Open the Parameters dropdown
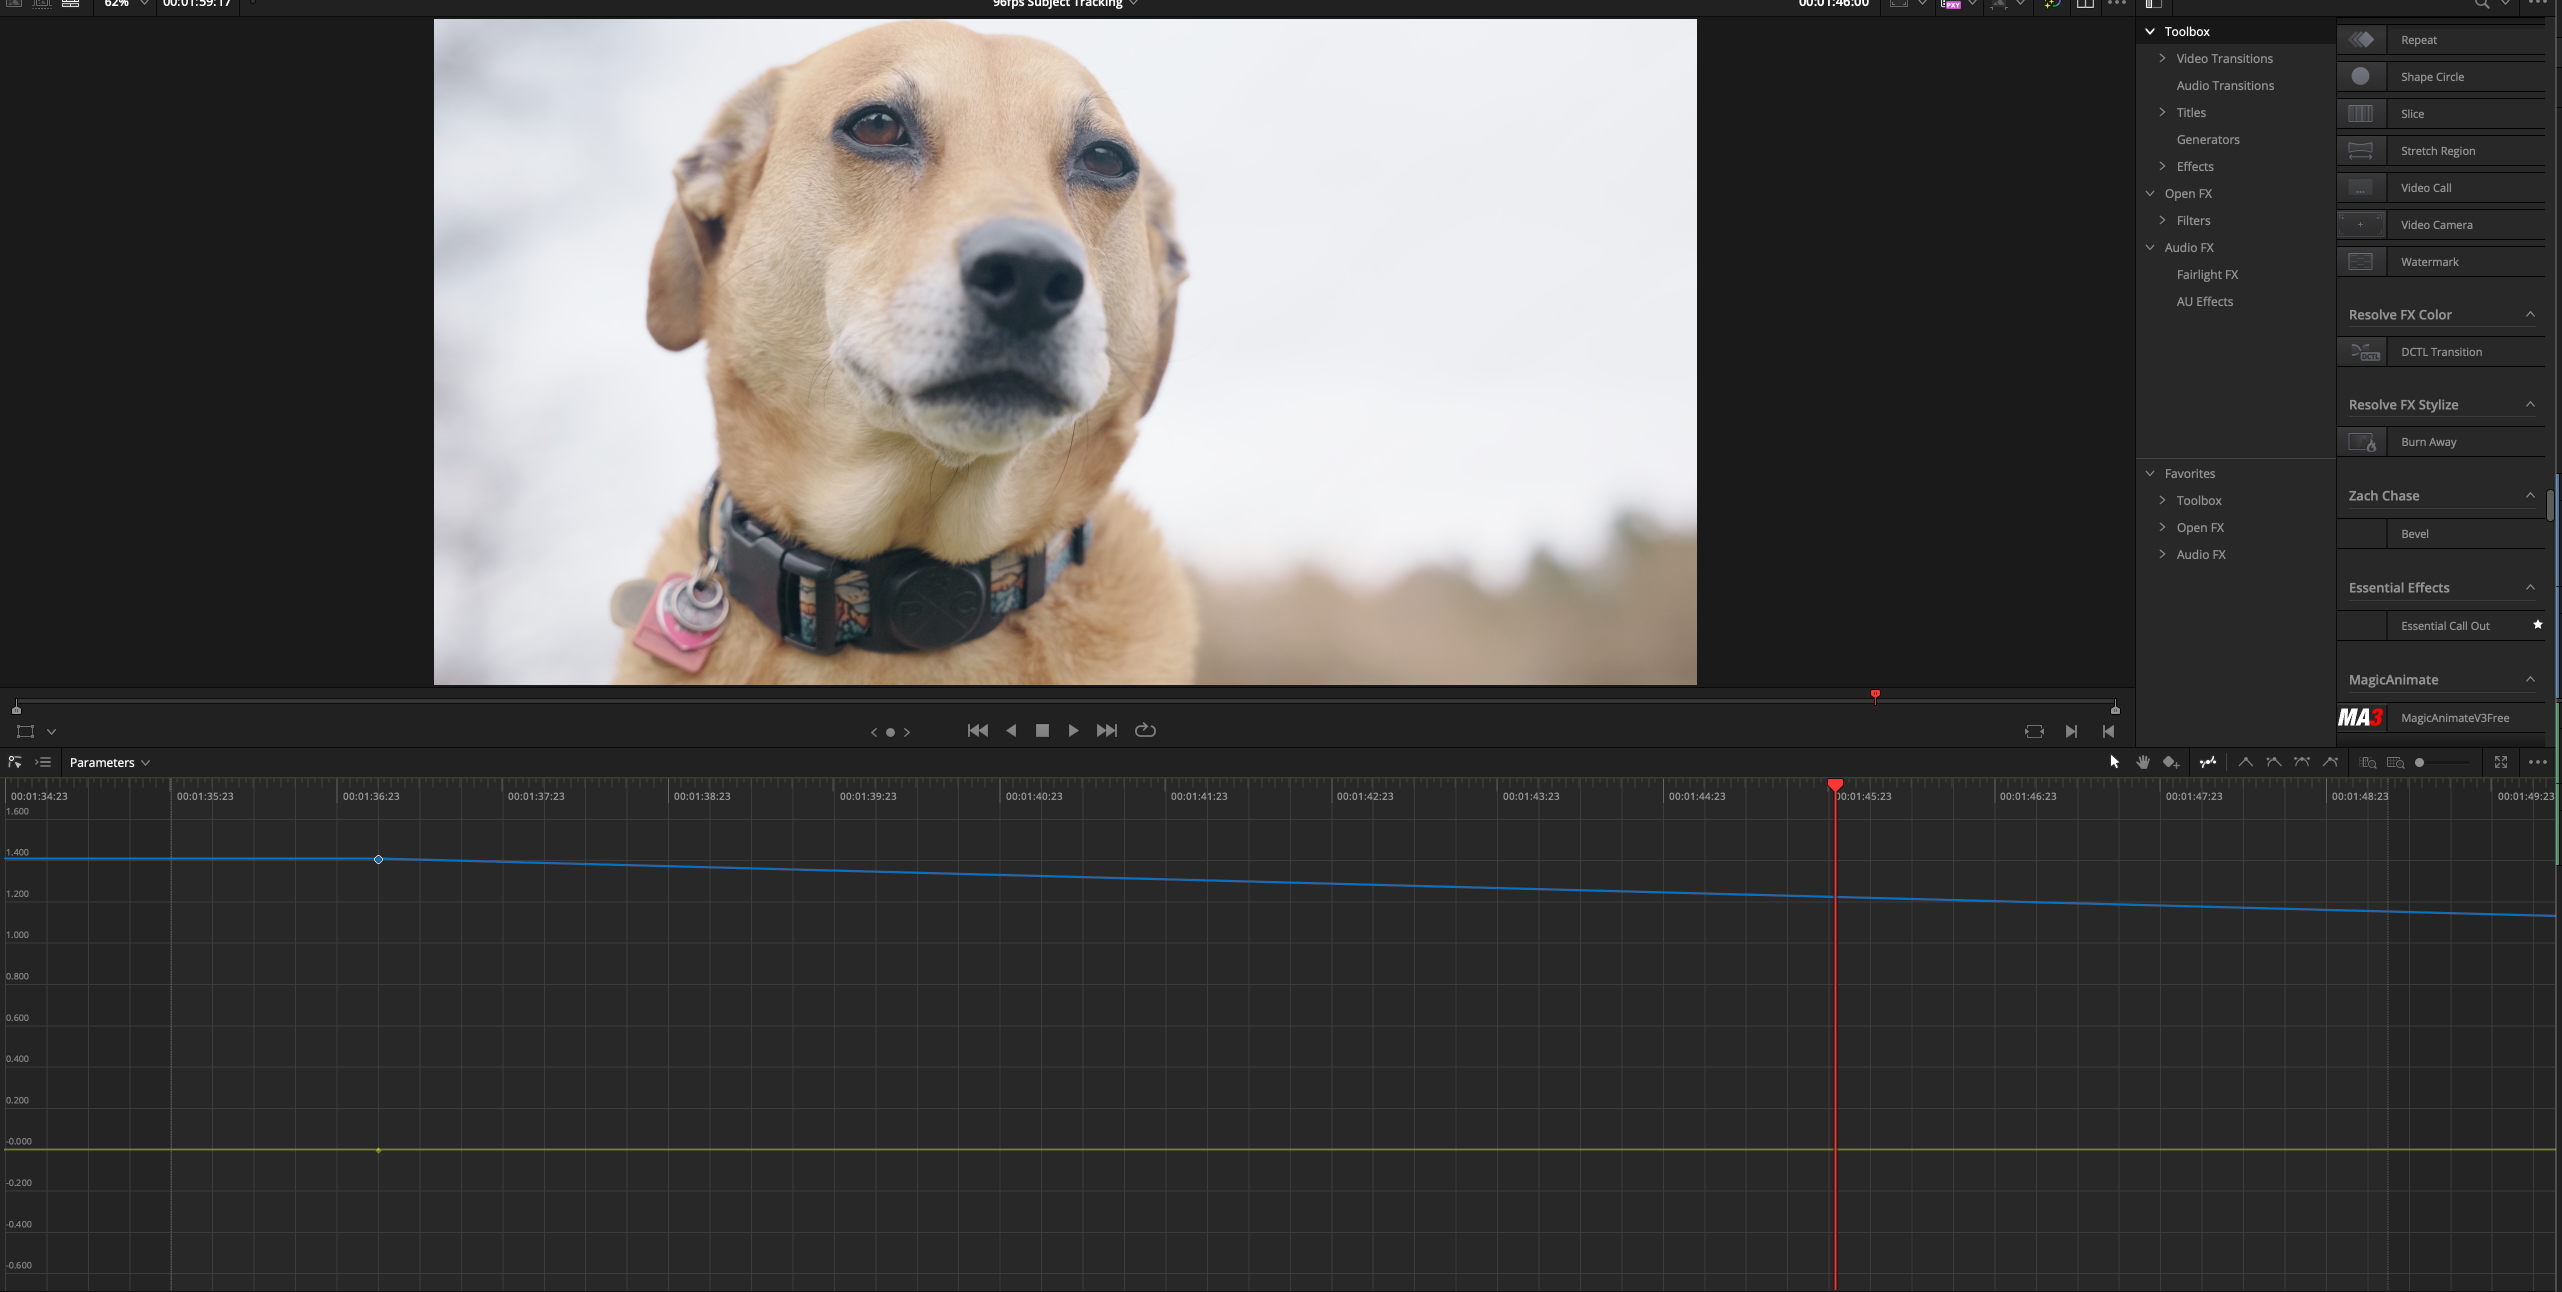The height and width of the screenshot is (1292, 2562). [110, 762]
